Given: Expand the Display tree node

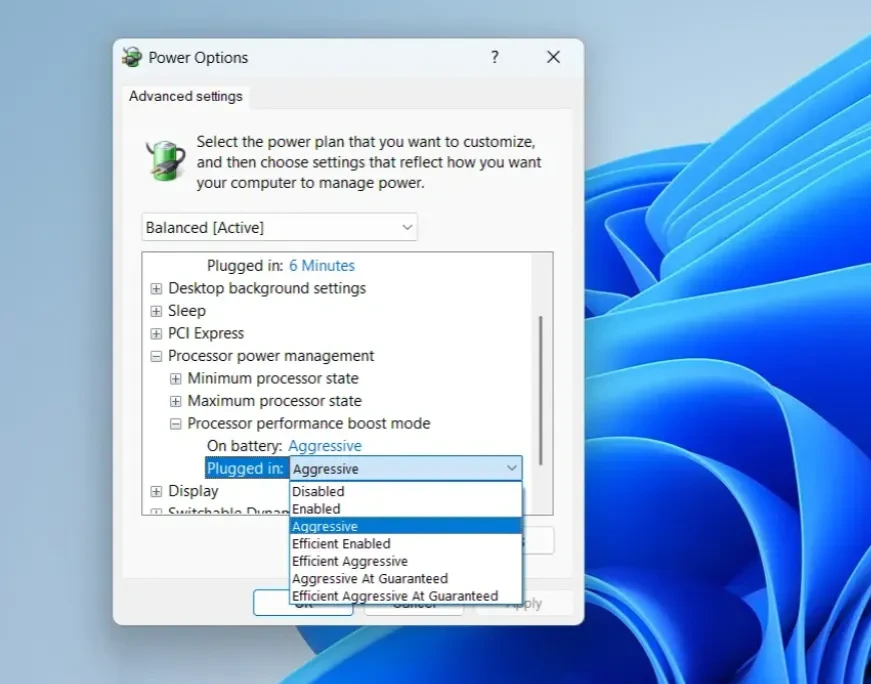Looking at the screenshot, I should click(157, 491).
